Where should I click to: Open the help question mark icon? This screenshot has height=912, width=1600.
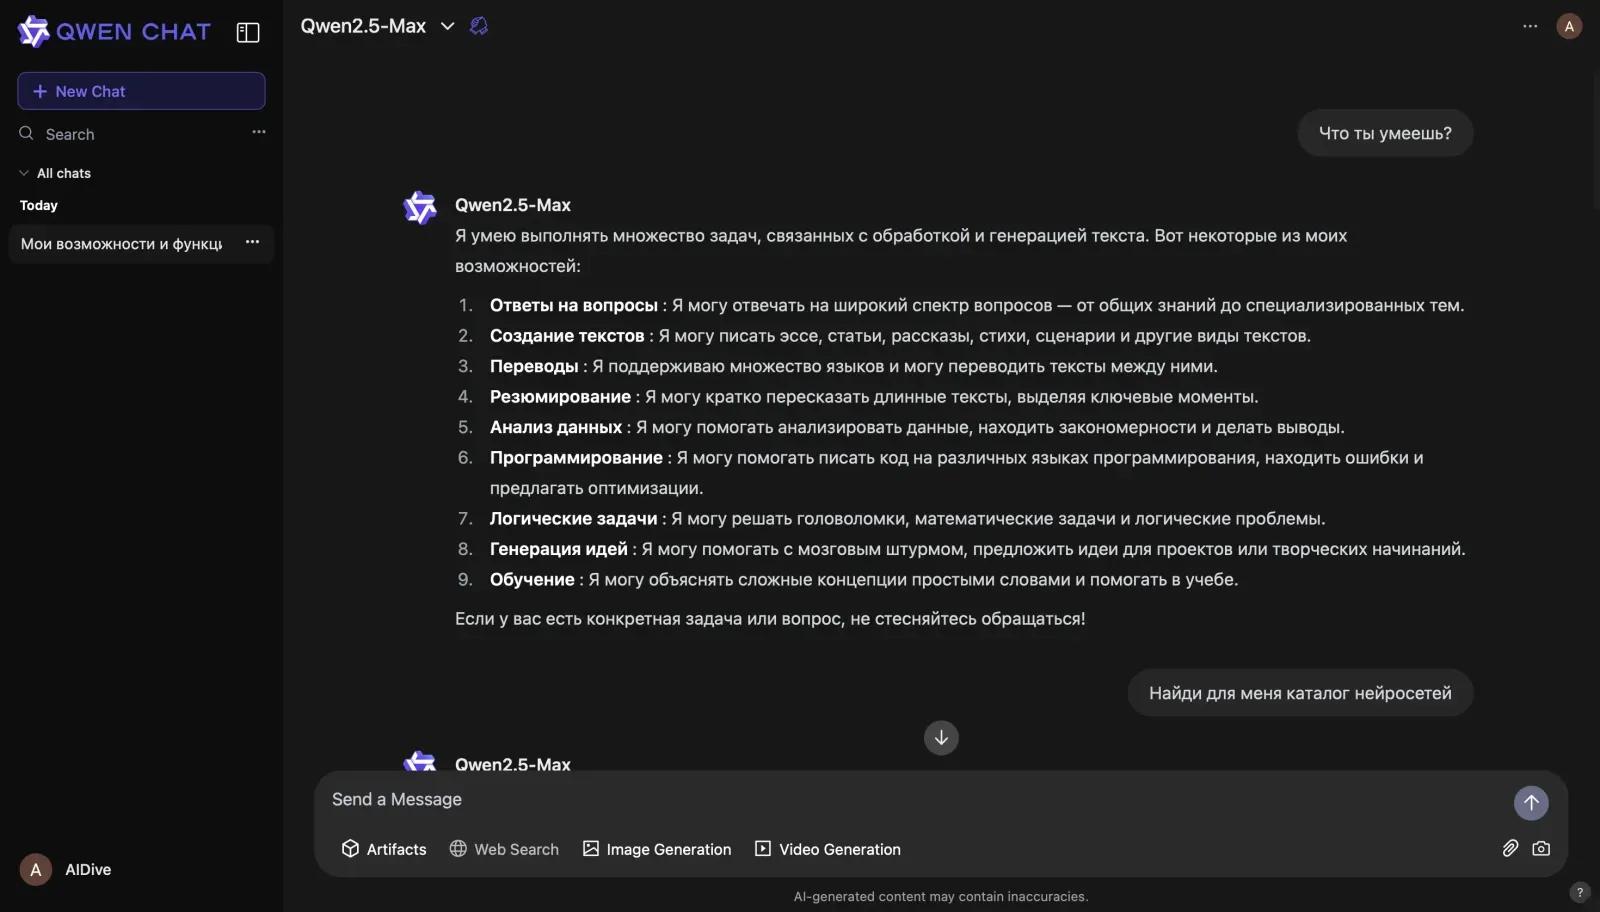pyautogui.click(x=1580, y=892)
